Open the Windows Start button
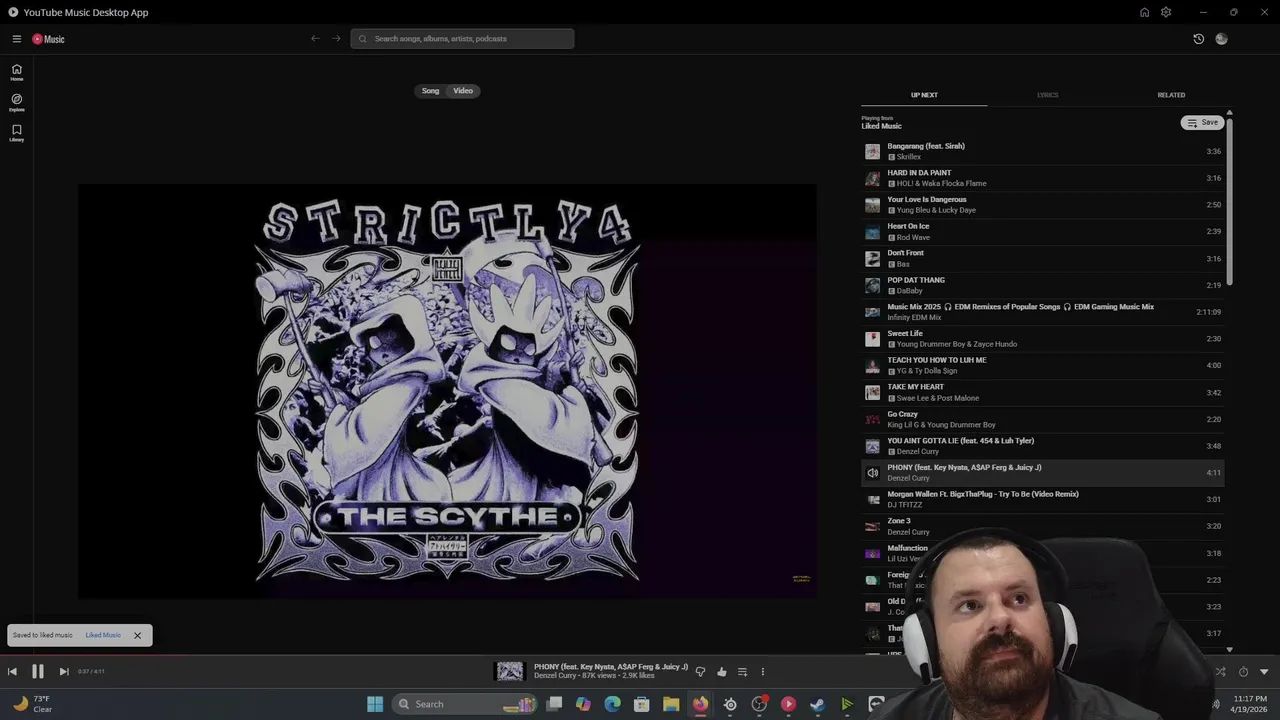Image resolution: width=1280 pixels, height=720 pixels. point(375,704)
